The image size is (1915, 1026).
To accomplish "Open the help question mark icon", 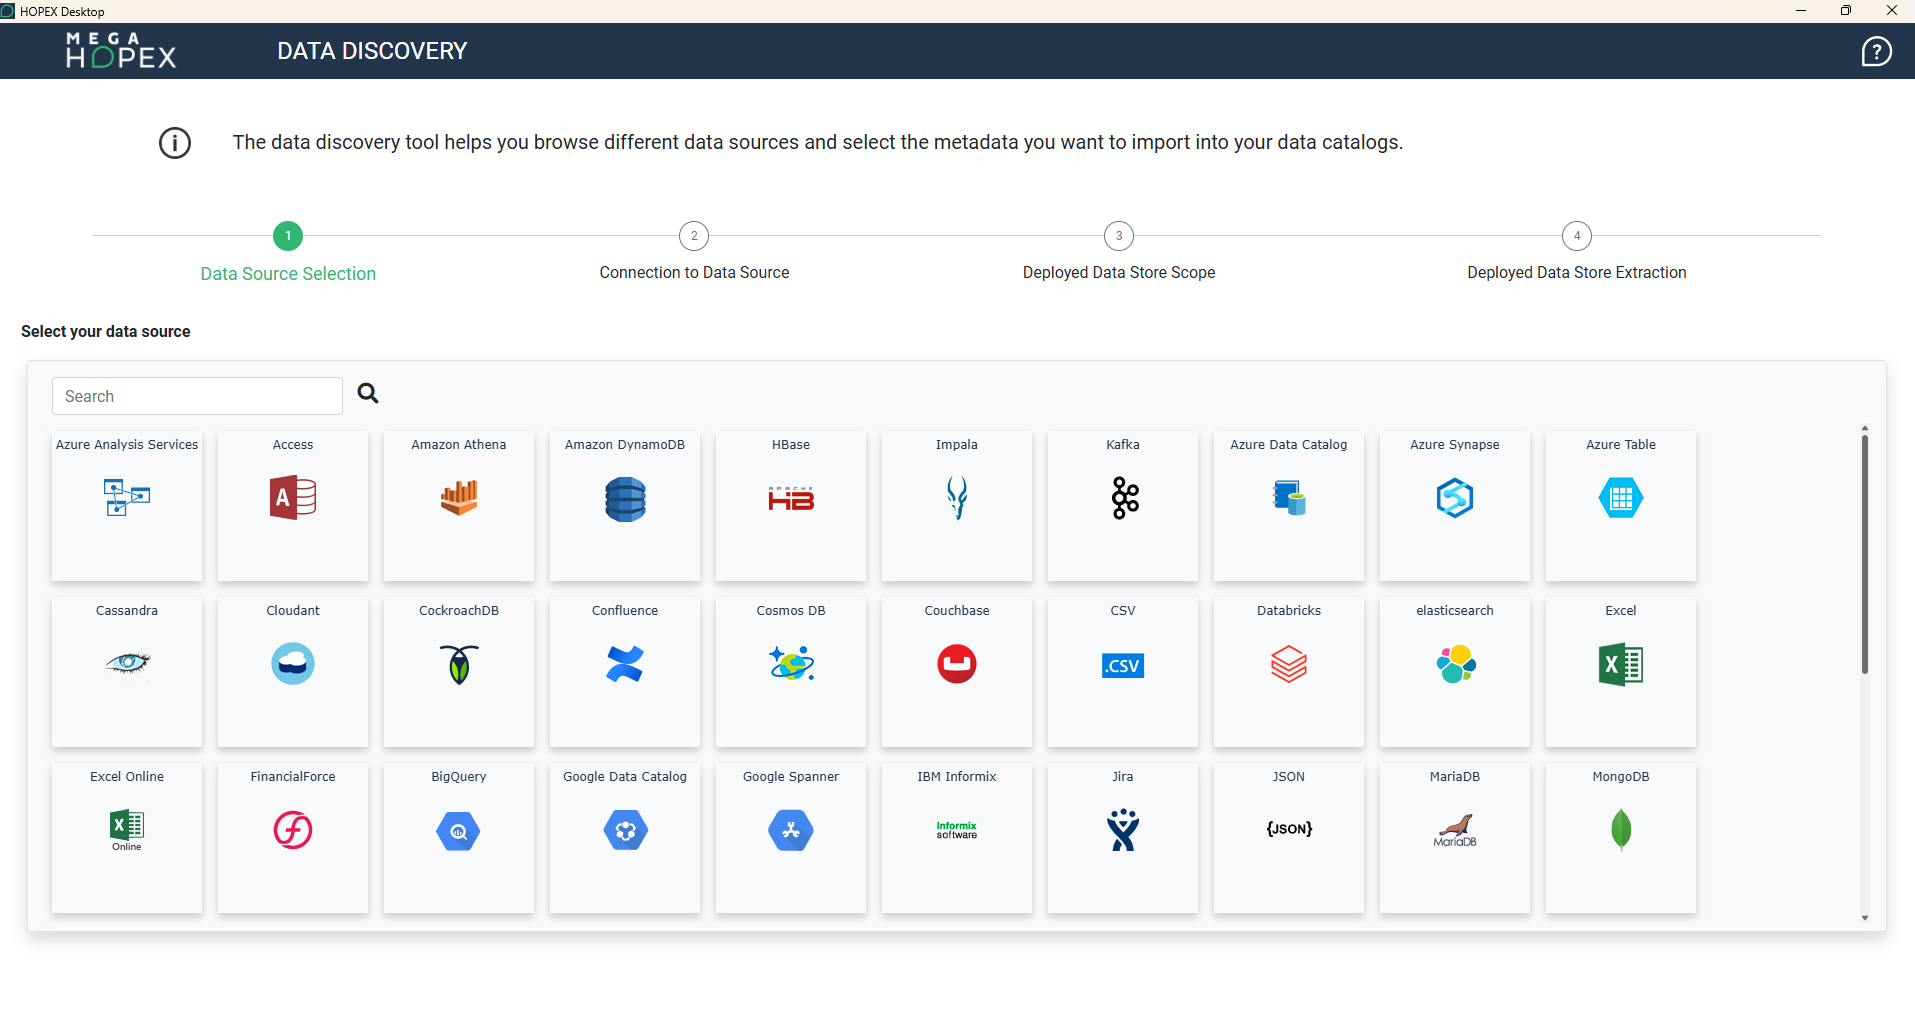I will click(1876, 51).
